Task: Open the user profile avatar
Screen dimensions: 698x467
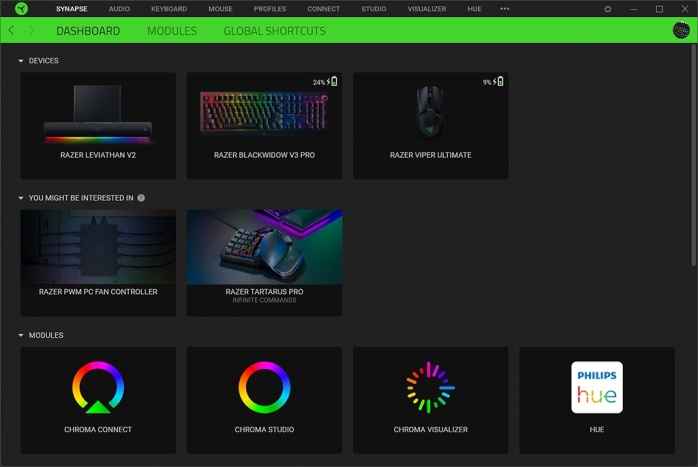Action: click(x=681, y=30)
